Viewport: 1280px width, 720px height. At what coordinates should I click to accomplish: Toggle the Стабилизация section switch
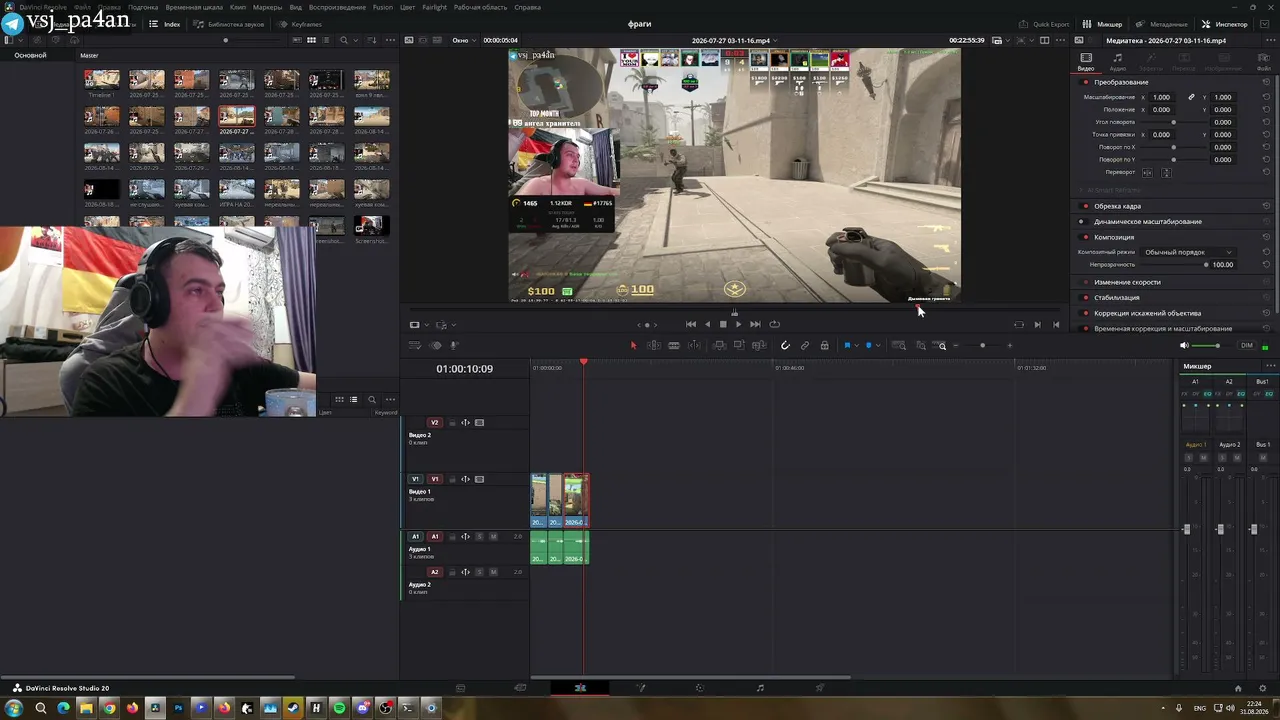click(x=1085, y=298)
